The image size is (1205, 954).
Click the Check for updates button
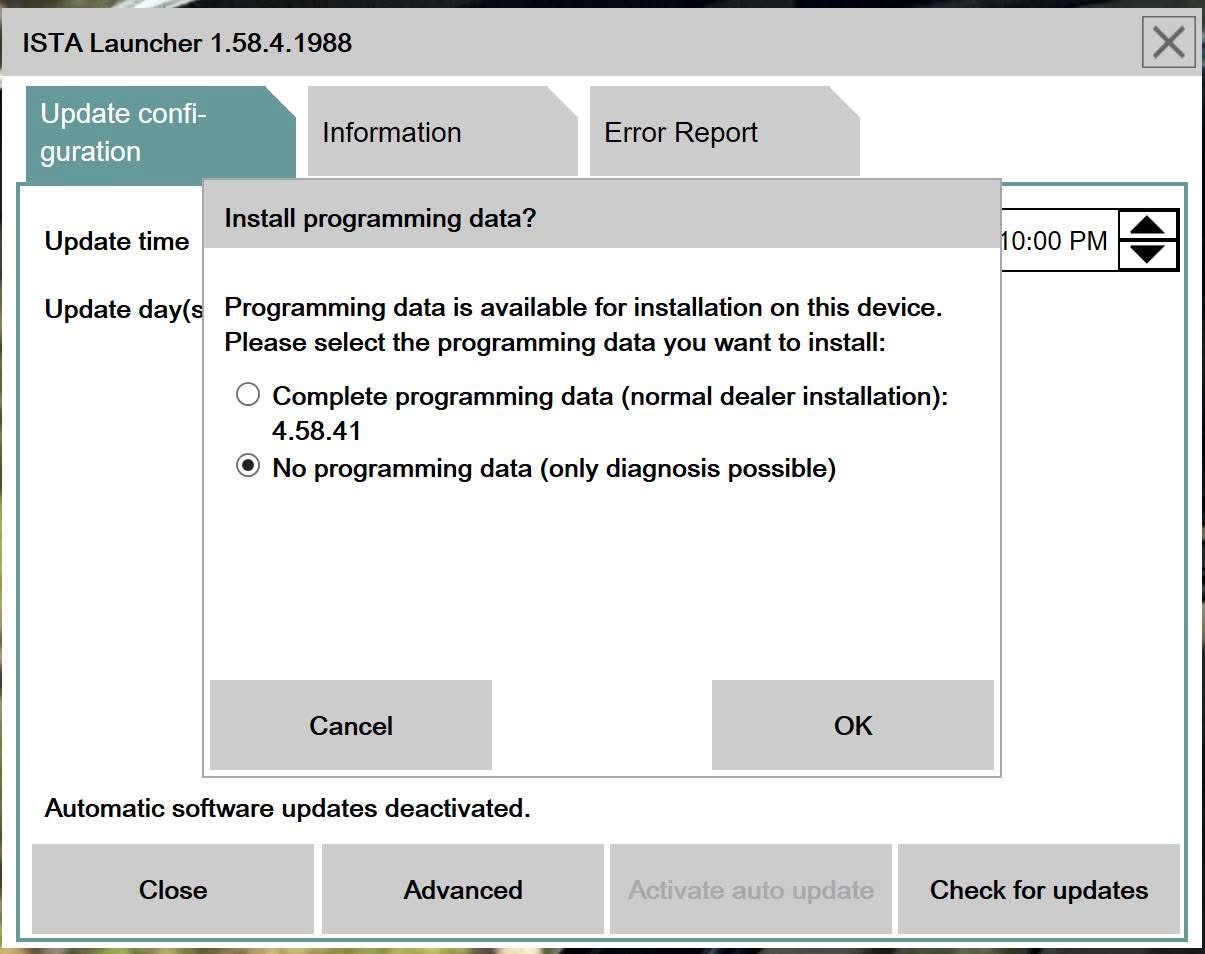[x=1038, y=889]
